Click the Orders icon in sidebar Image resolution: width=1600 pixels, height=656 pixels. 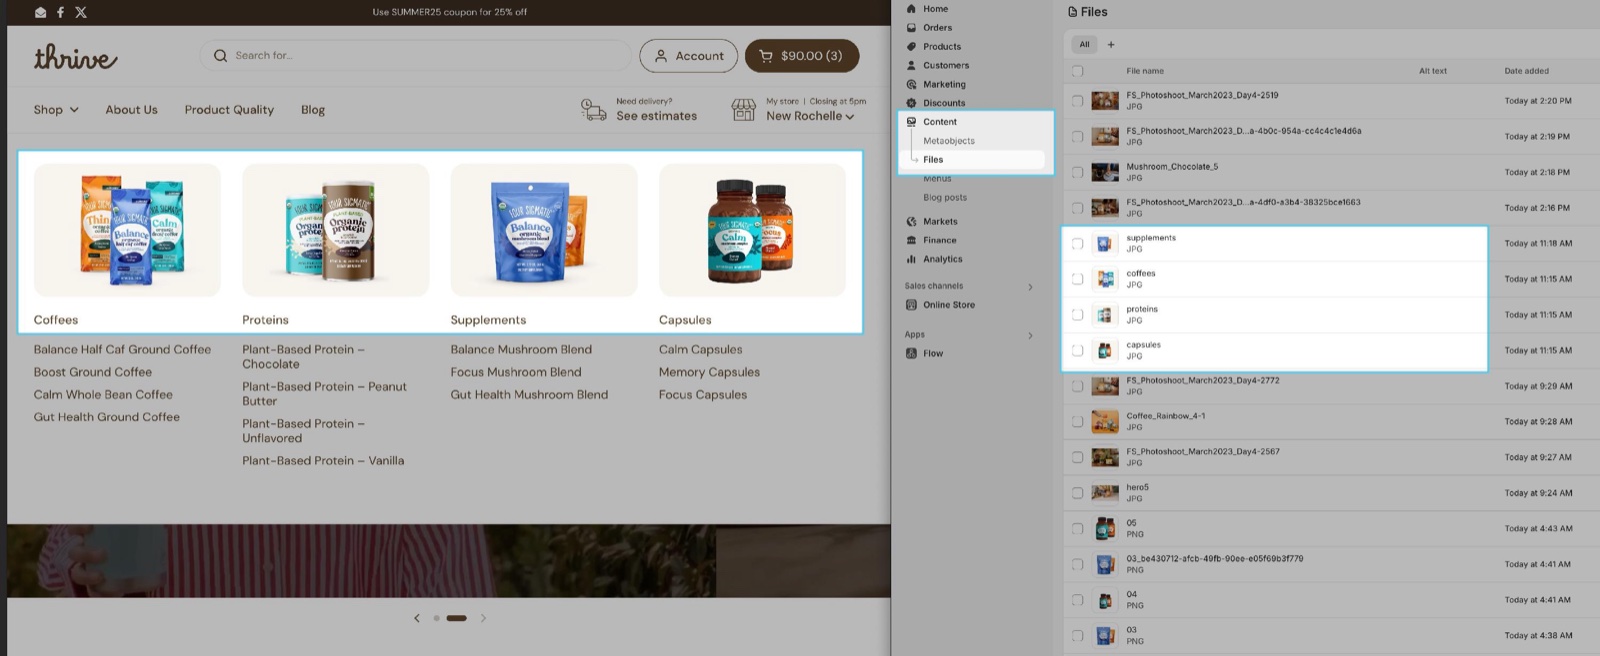pyautogui.click(x=911, y=28)
